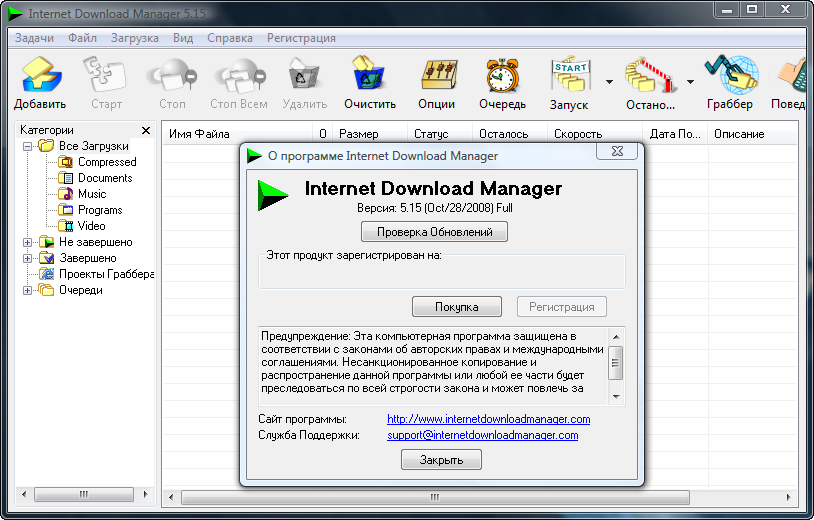Click left arrow of download list scrollbar
Viewport: 814px width, 520px height.
point(171,497)
